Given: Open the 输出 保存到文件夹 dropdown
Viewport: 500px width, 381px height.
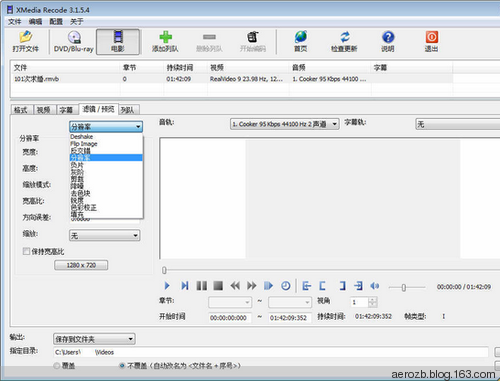Looking at the screenshot, I should [94, 339].
